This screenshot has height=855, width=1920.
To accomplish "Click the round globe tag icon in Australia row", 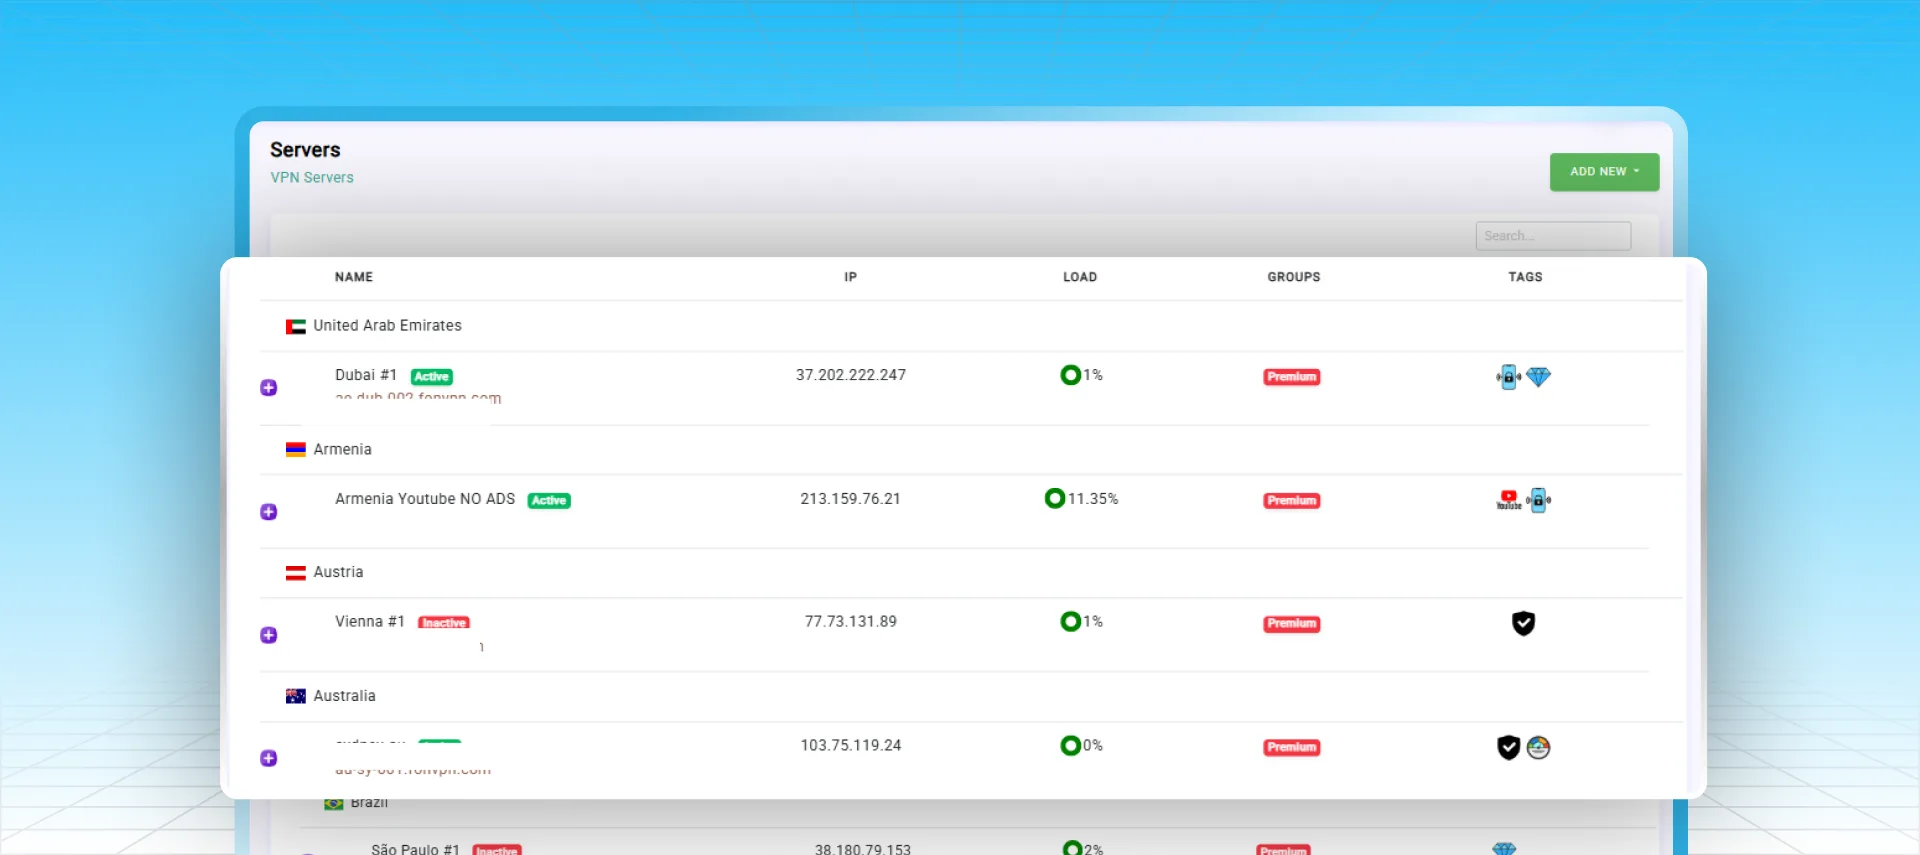I will point(1538,747).
